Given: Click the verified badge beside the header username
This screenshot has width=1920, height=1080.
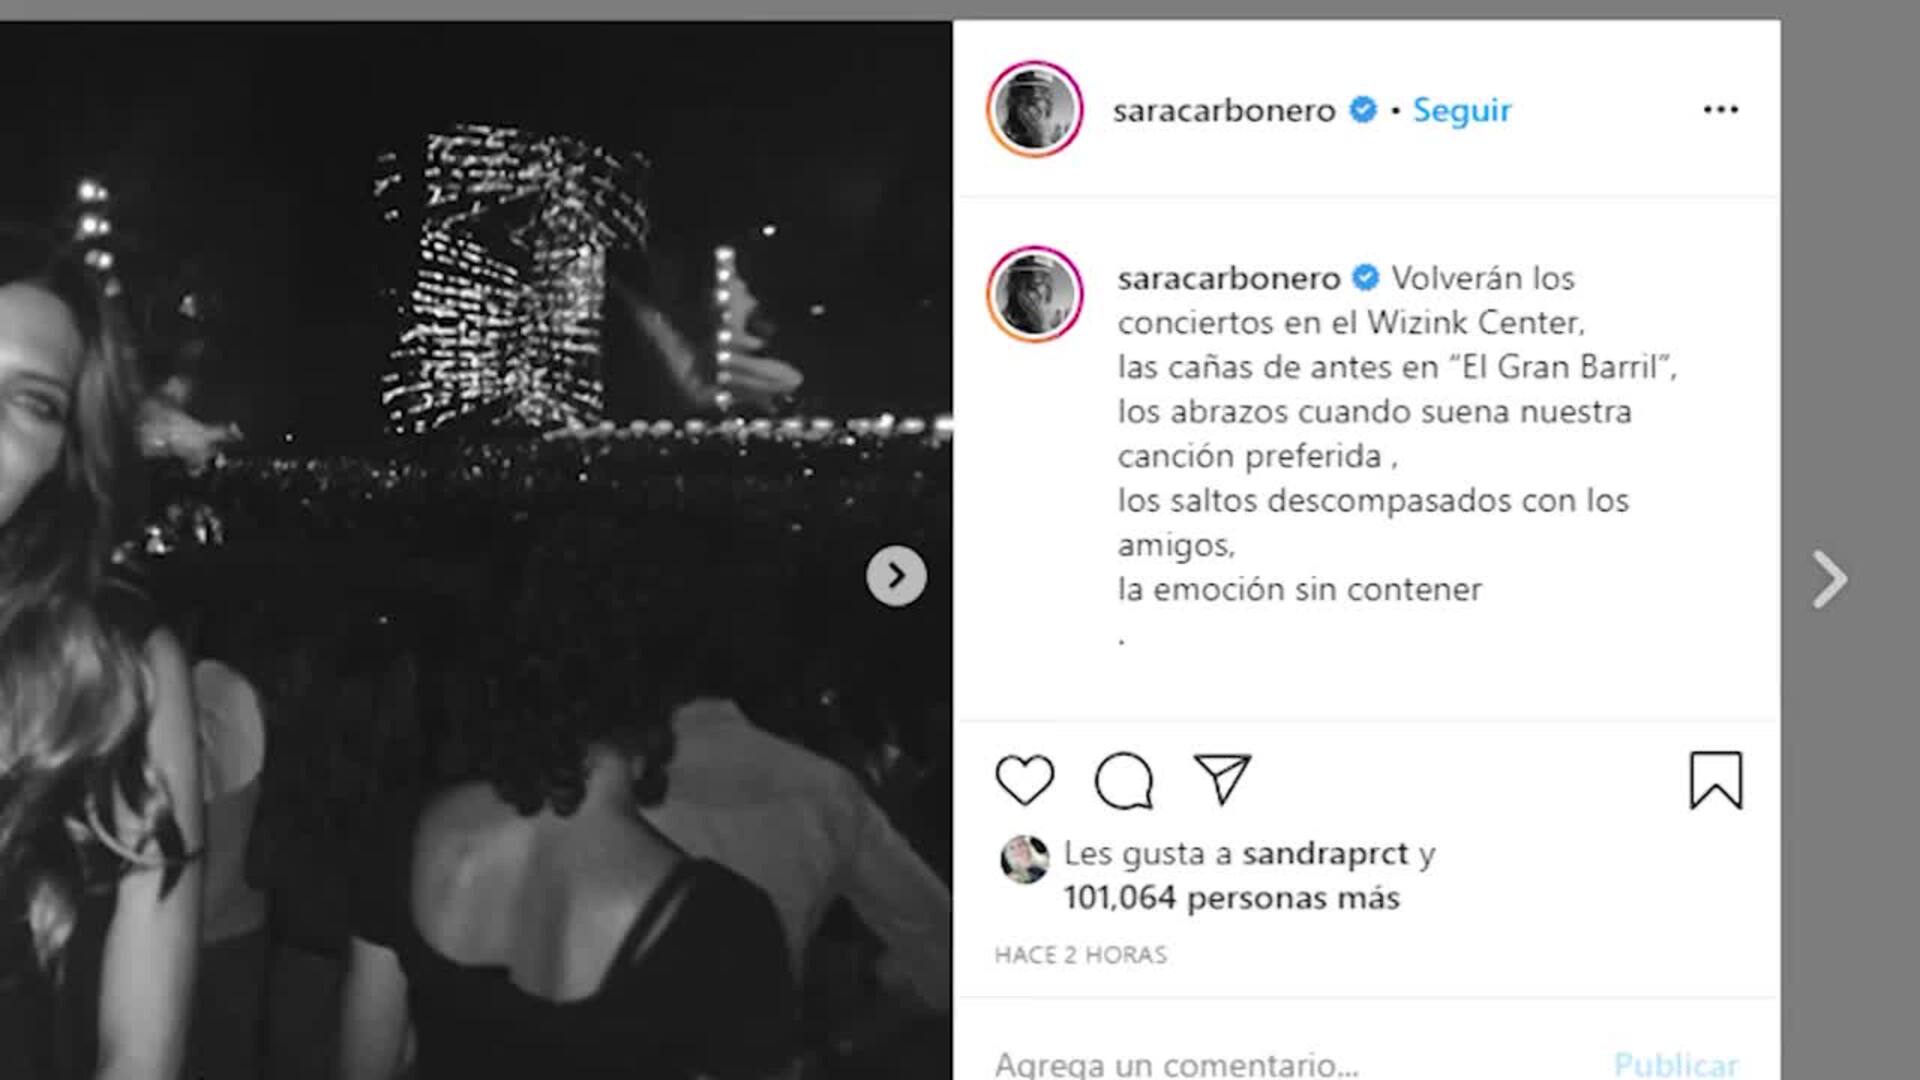Looking at the screenshot, I should [1363, 109].
